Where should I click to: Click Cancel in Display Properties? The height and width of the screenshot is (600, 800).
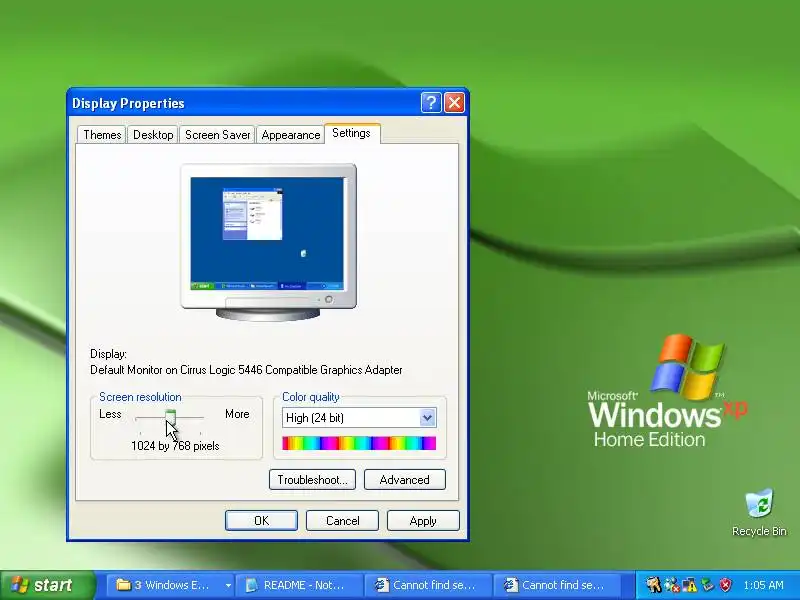pyautogui.click(x=342, y=520)
